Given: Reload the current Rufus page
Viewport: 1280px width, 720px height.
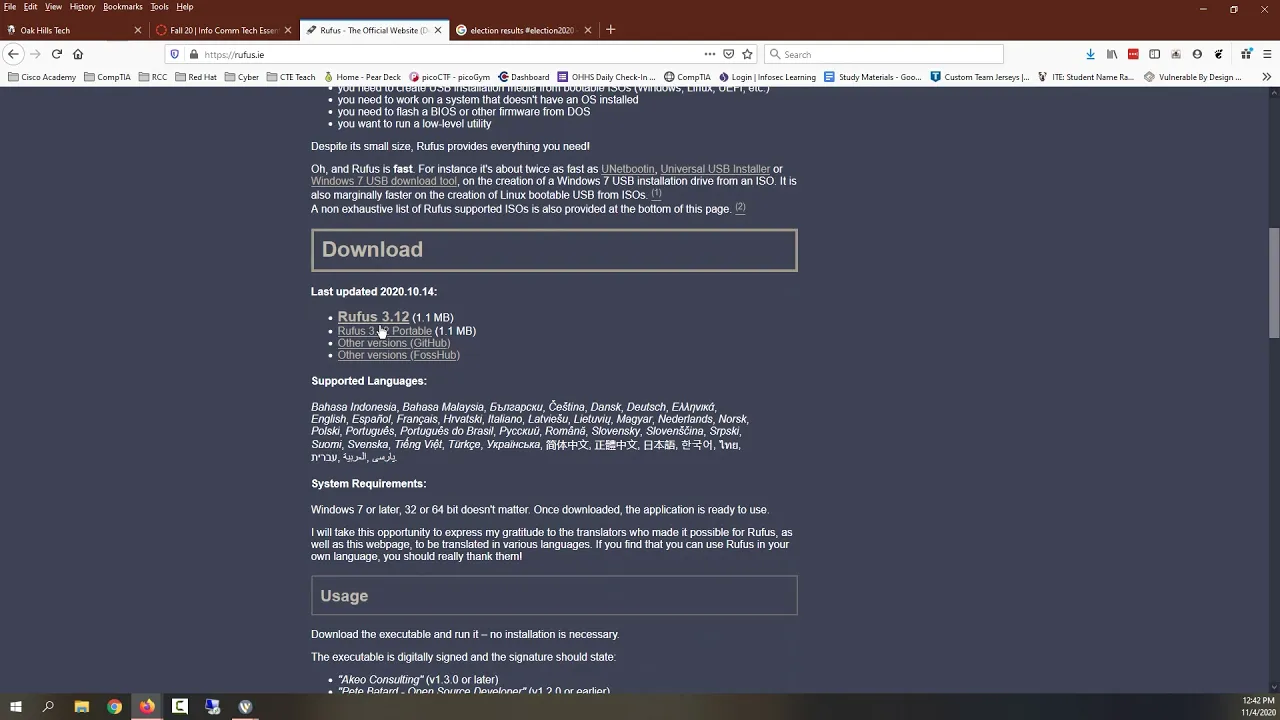Looking at the screenshot, I should pos(57,54).
